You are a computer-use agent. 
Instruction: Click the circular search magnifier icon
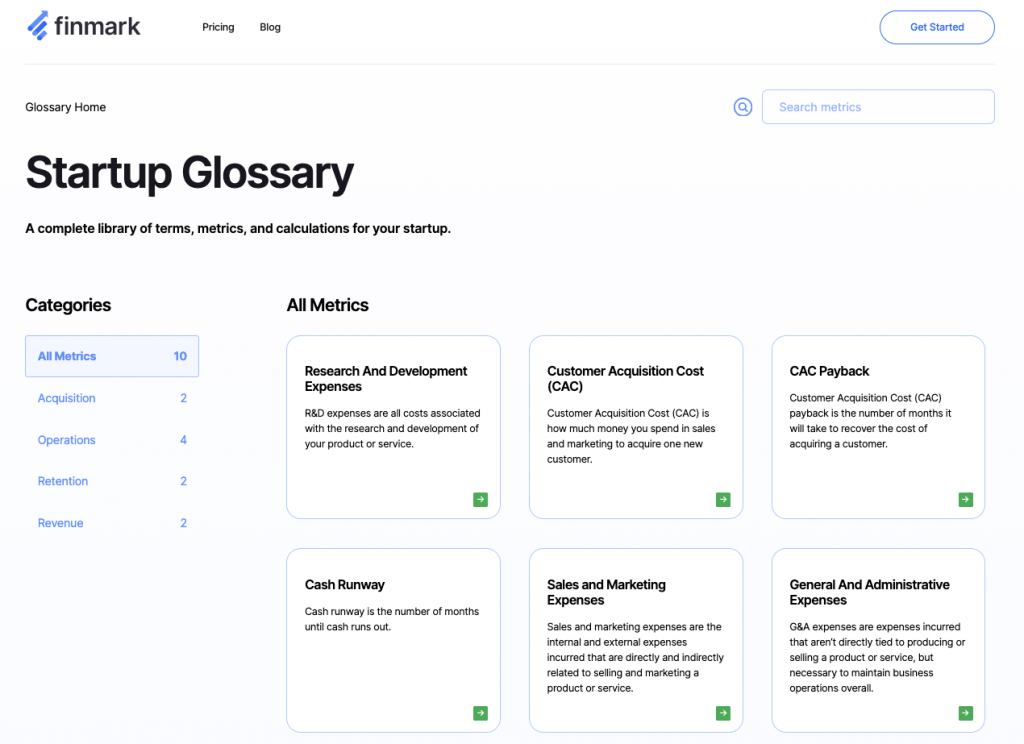pos(742,106)
